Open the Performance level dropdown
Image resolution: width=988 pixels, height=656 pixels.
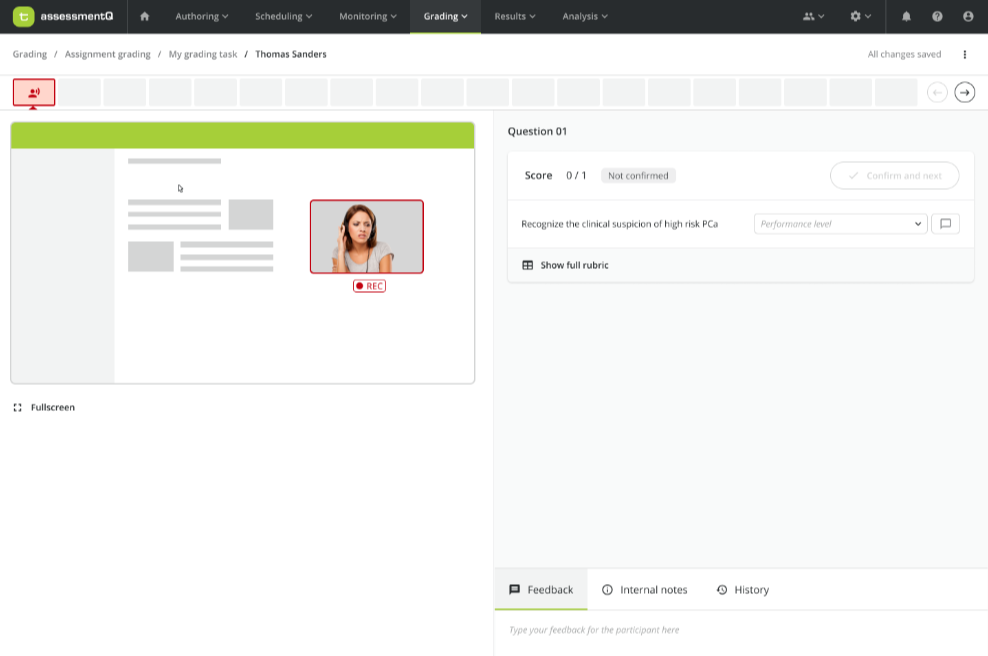[x=840, y=224]
